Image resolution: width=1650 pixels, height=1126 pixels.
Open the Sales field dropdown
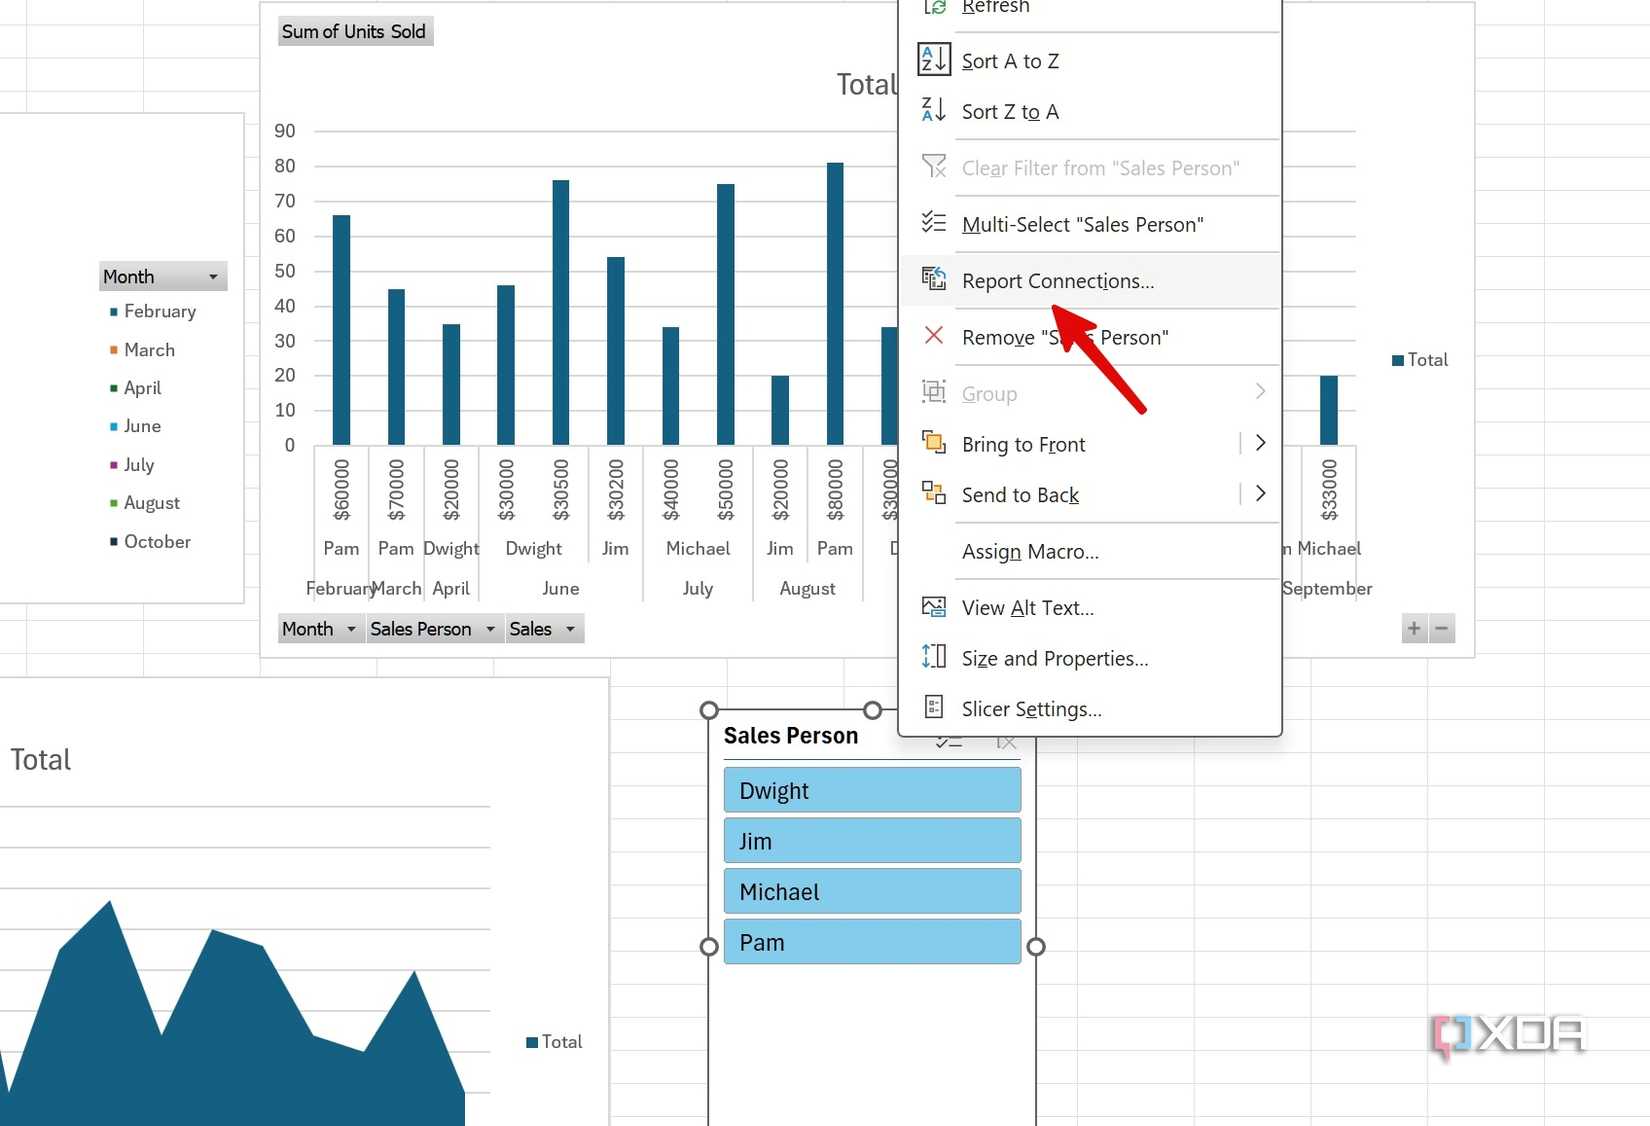pos(571,628)
